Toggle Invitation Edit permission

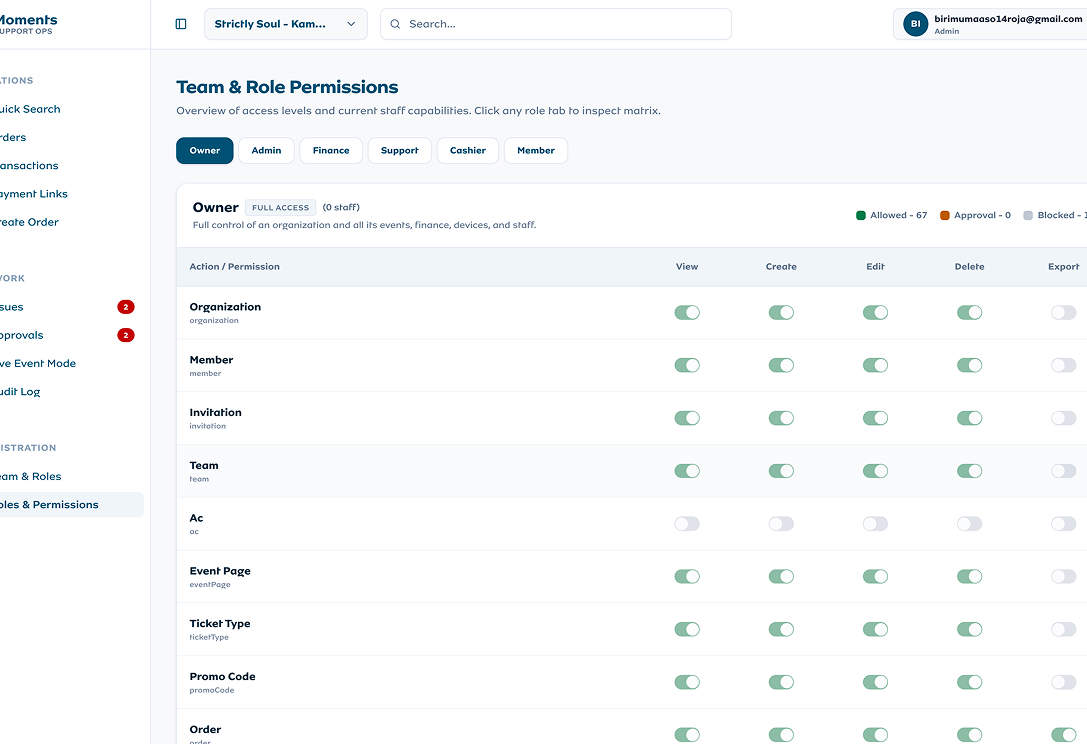(876, 418)
